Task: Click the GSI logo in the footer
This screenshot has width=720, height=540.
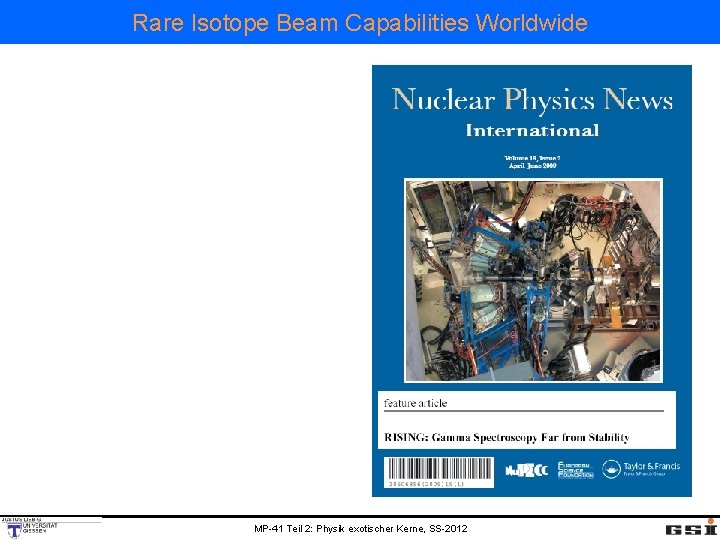Action: tap(691, 528)
